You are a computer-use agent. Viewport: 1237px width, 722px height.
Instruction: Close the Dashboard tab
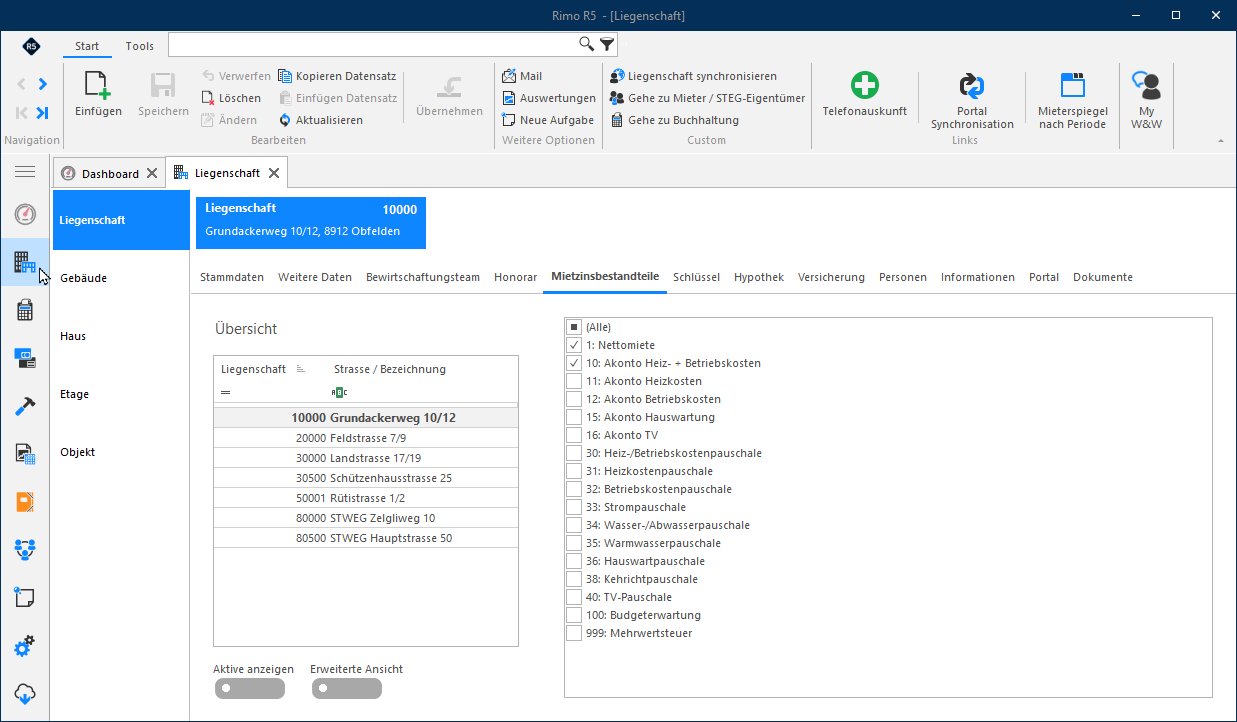click(x=152, y=173)
